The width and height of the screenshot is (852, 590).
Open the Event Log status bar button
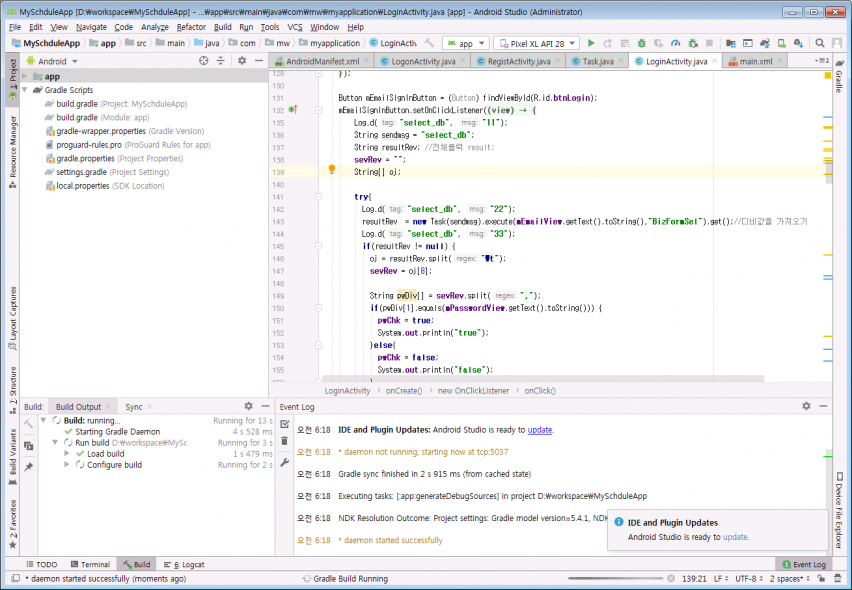(804, 564)
